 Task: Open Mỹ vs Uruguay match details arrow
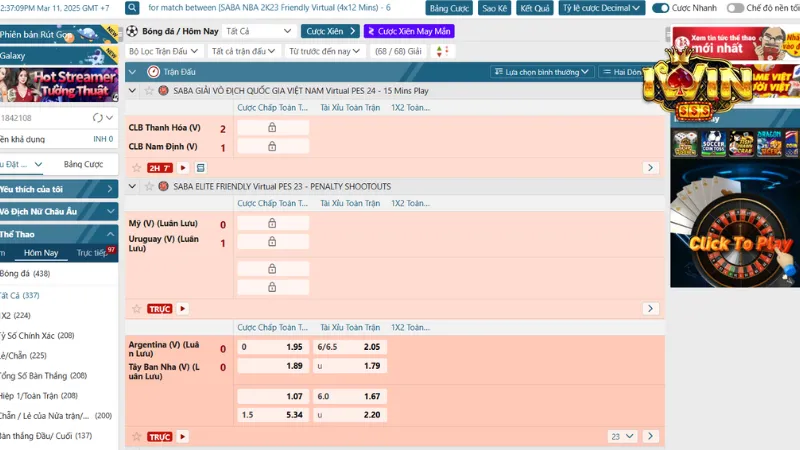[650, 309]
